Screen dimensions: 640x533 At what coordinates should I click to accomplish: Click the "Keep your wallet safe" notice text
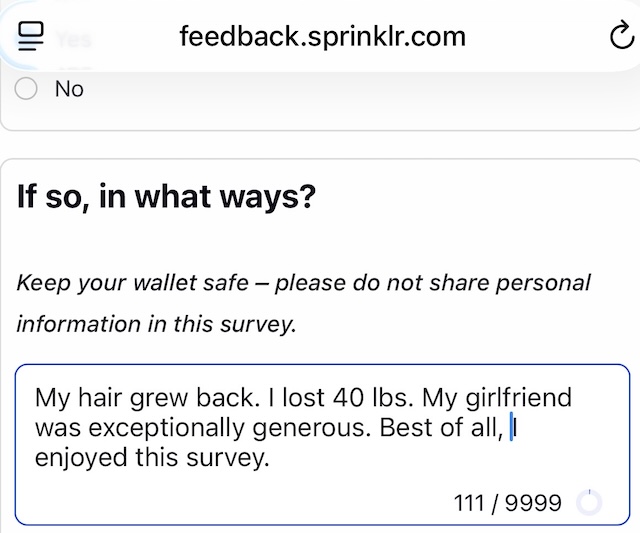click(133, 283)
